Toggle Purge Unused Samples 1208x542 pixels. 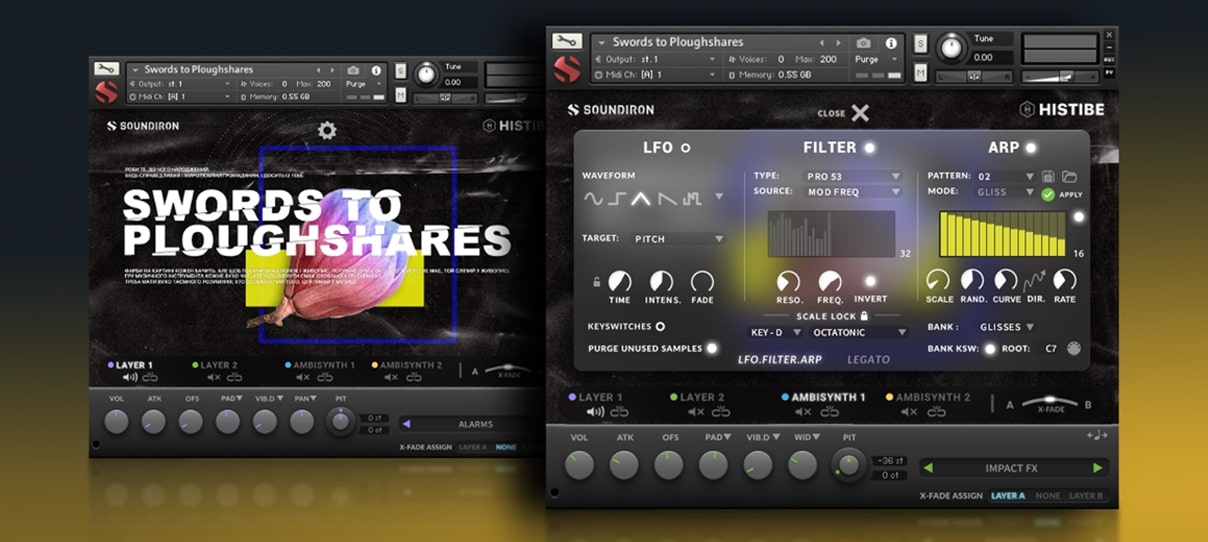[712, 348]
